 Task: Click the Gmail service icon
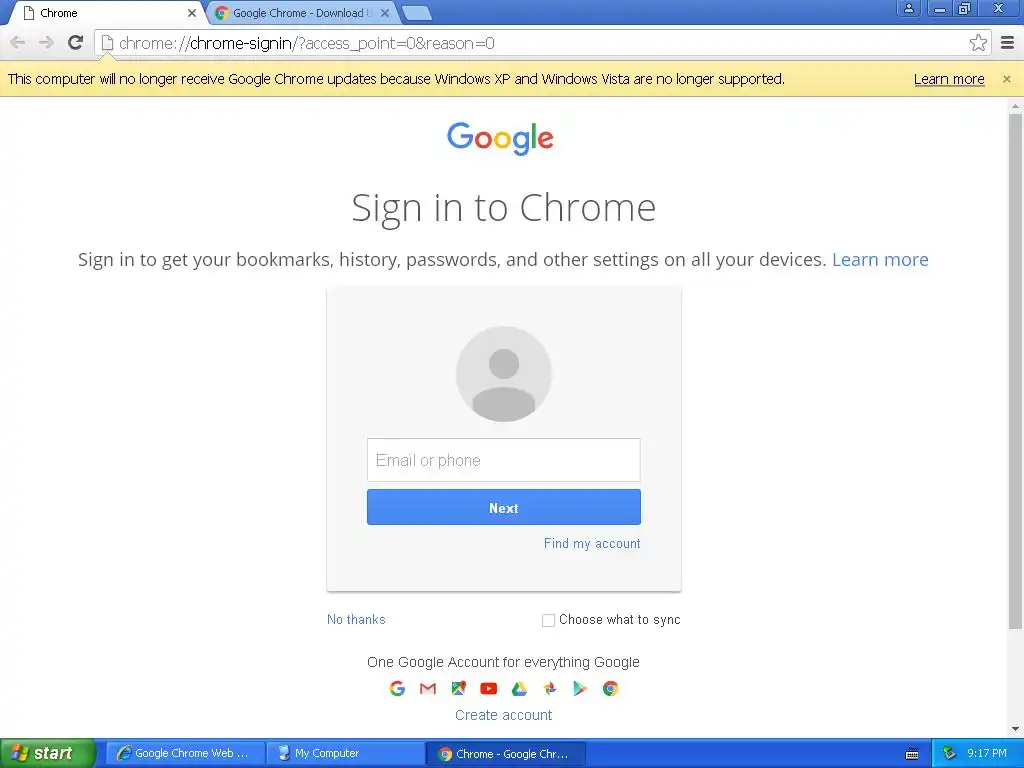[x=428, y=688]
